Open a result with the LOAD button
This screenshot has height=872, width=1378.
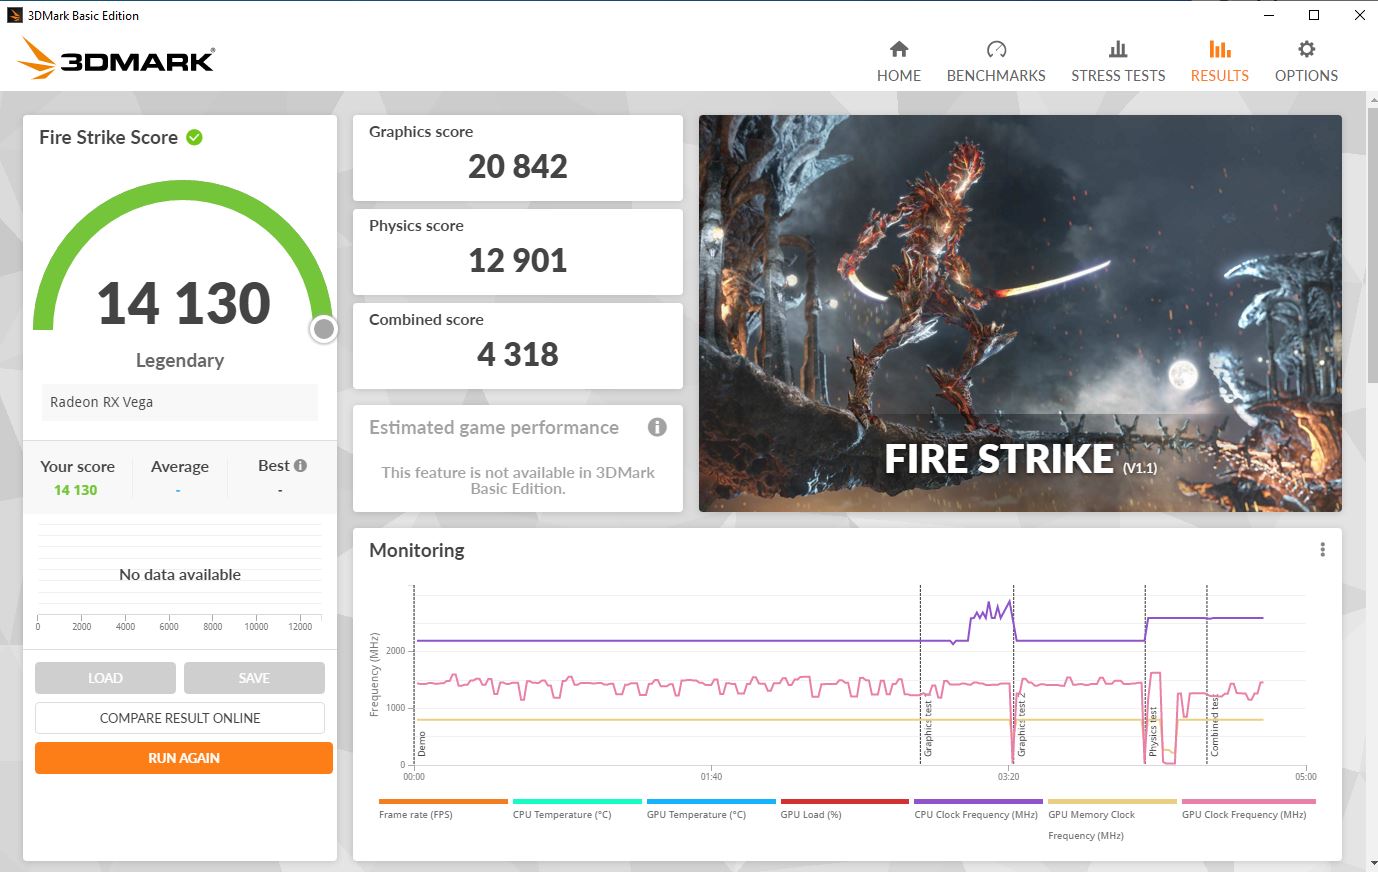click(x=105, y=677)
